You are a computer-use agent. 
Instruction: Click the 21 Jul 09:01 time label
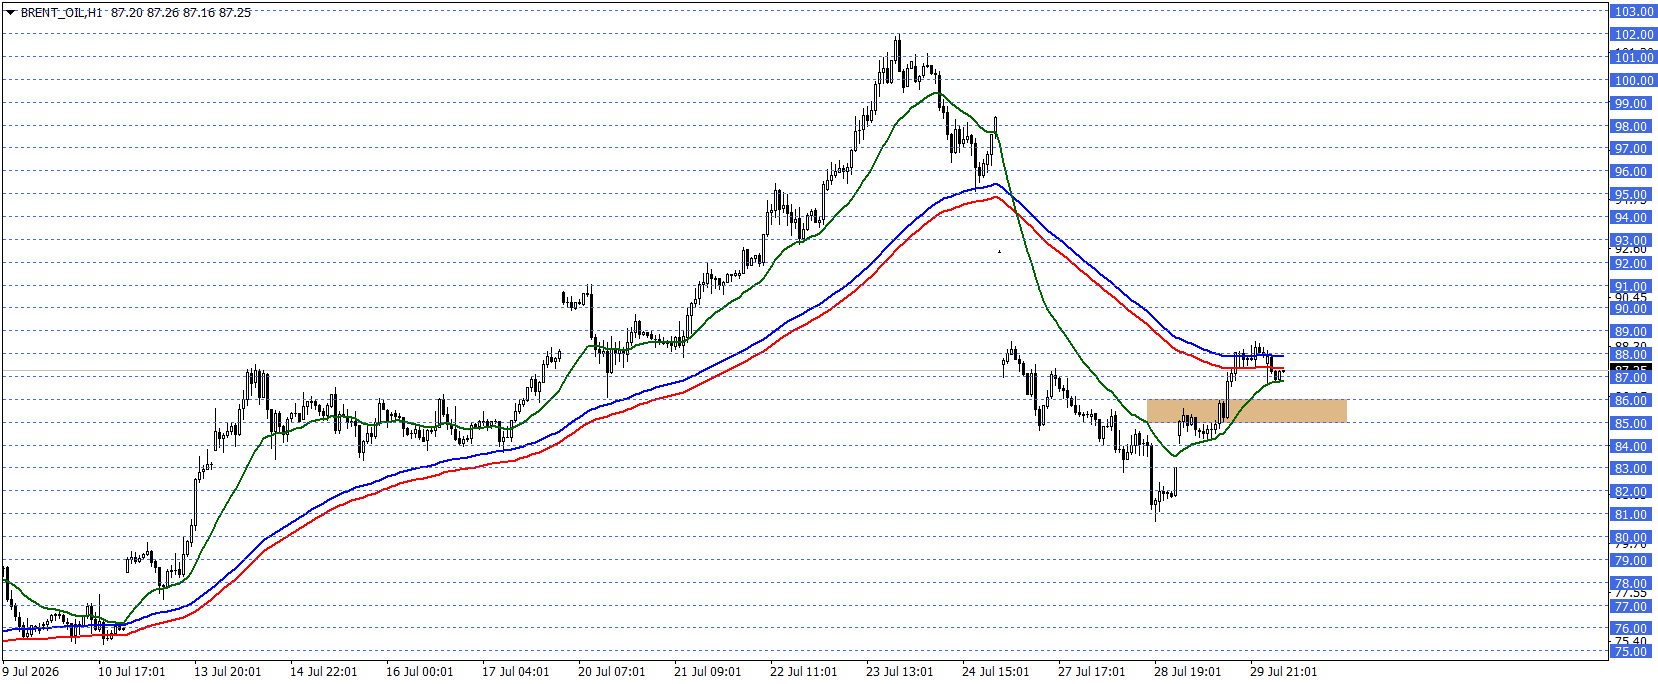pyautogui.click(x=707, y=672)
